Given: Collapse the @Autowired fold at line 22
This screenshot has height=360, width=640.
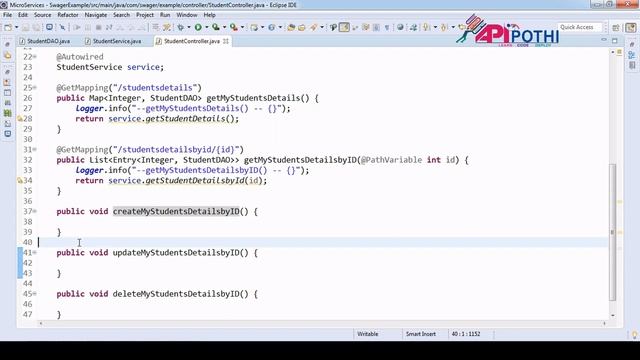Looking at the screenshot, I should pyautogui.click(x=35, y=57).
